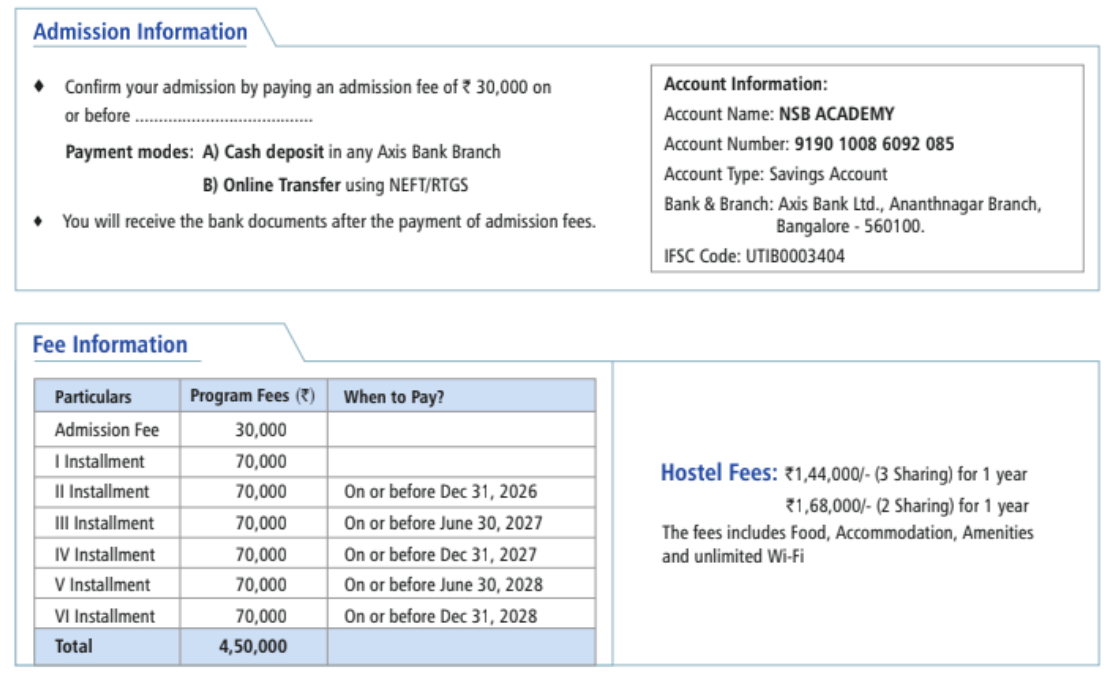The width and height of the screenshot is (1107, 678).
Task: Click the IFSC Code UTIB0003404
Action: 794,256
